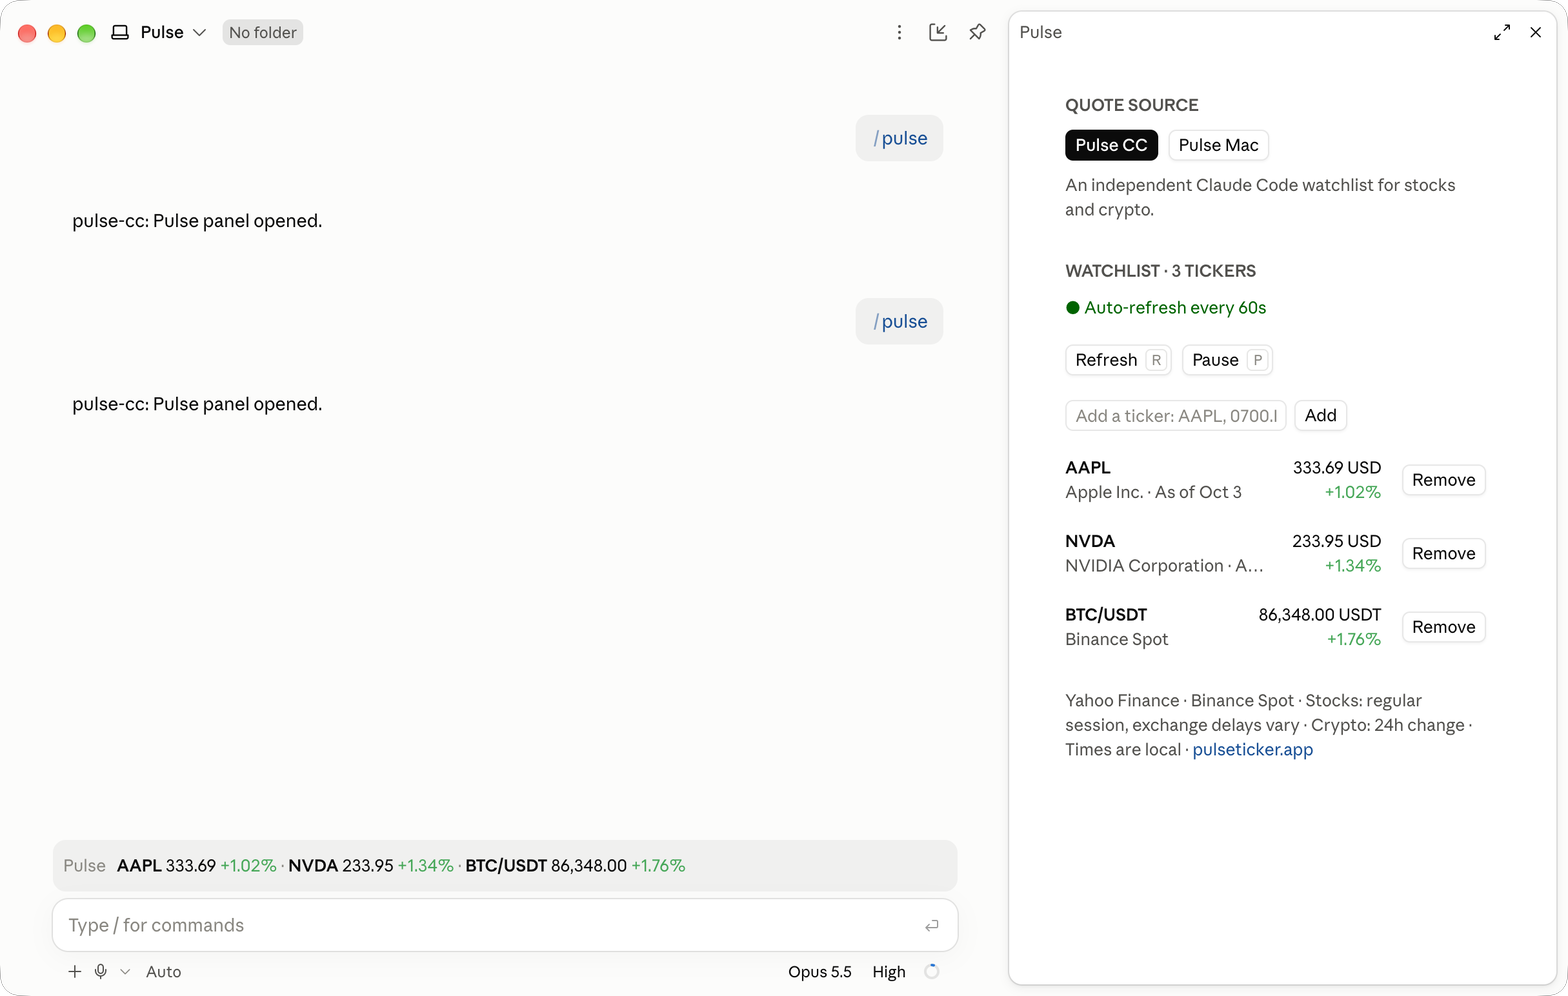Click the green macOS zoom window button
The width and height of the screenshot is (1568, 996).
87,33
